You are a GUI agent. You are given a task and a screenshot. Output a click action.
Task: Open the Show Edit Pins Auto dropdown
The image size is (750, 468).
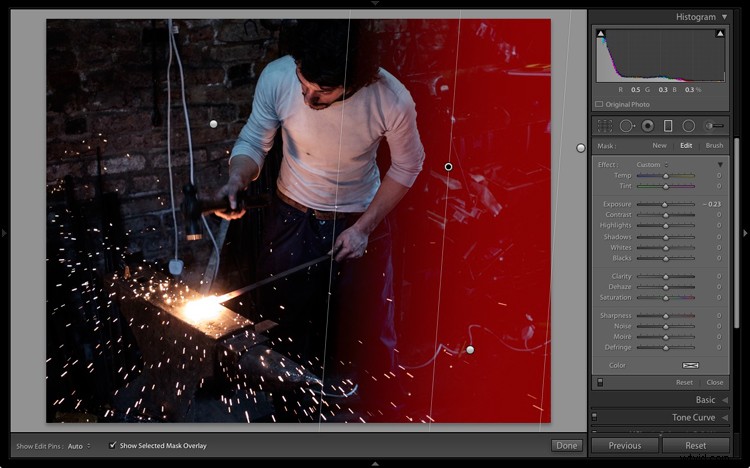[79, 446]
